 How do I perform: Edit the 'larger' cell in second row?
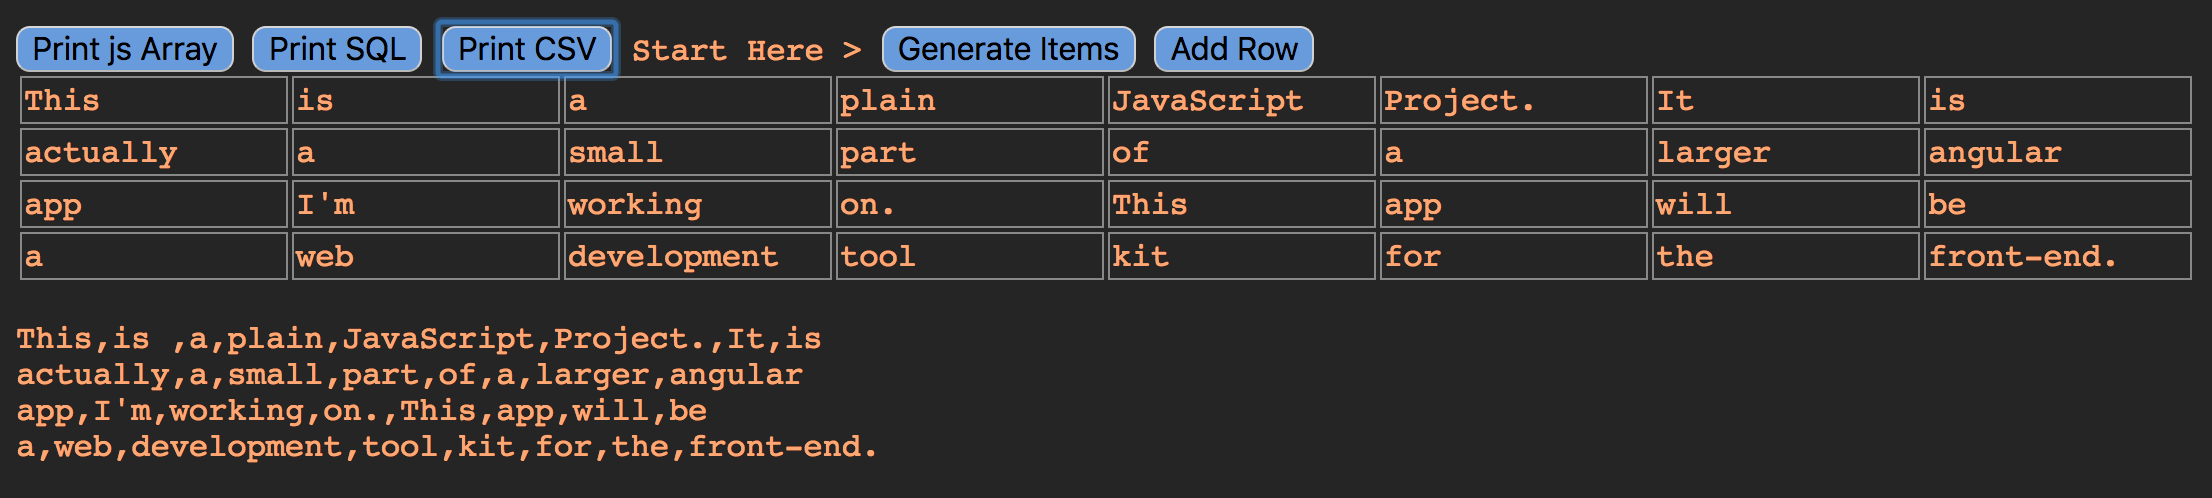tap(1786, 152)
